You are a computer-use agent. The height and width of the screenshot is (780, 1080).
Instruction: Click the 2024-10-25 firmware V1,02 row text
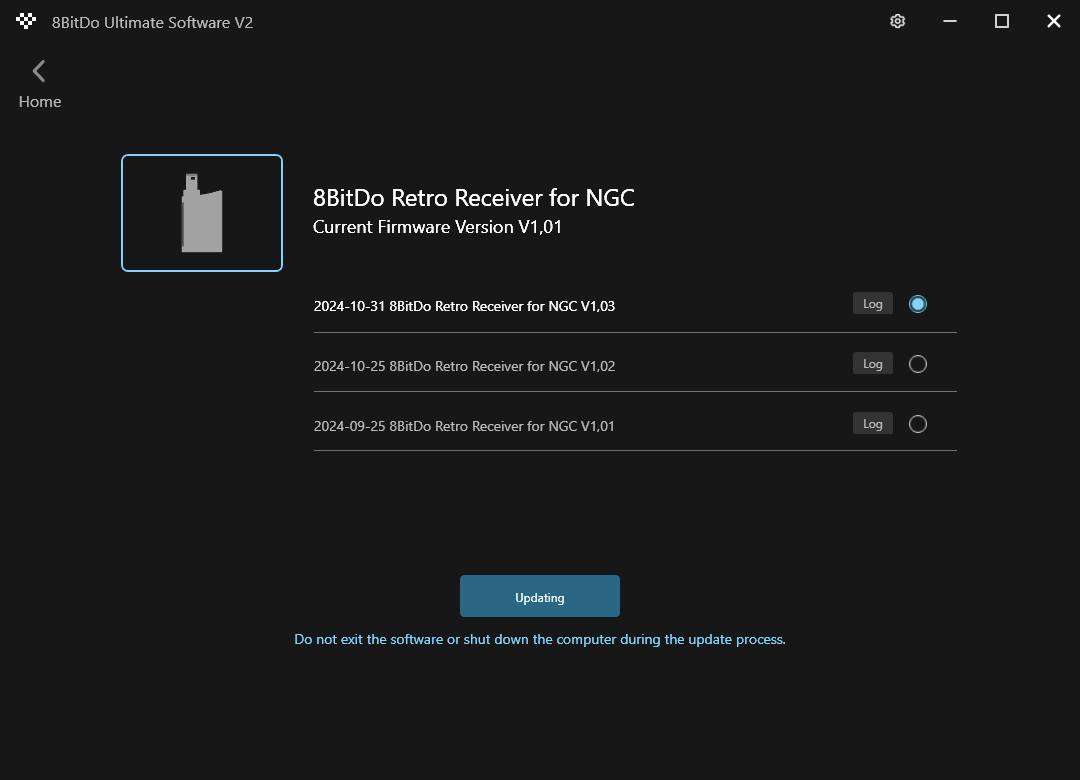click(x=464, y=366)
